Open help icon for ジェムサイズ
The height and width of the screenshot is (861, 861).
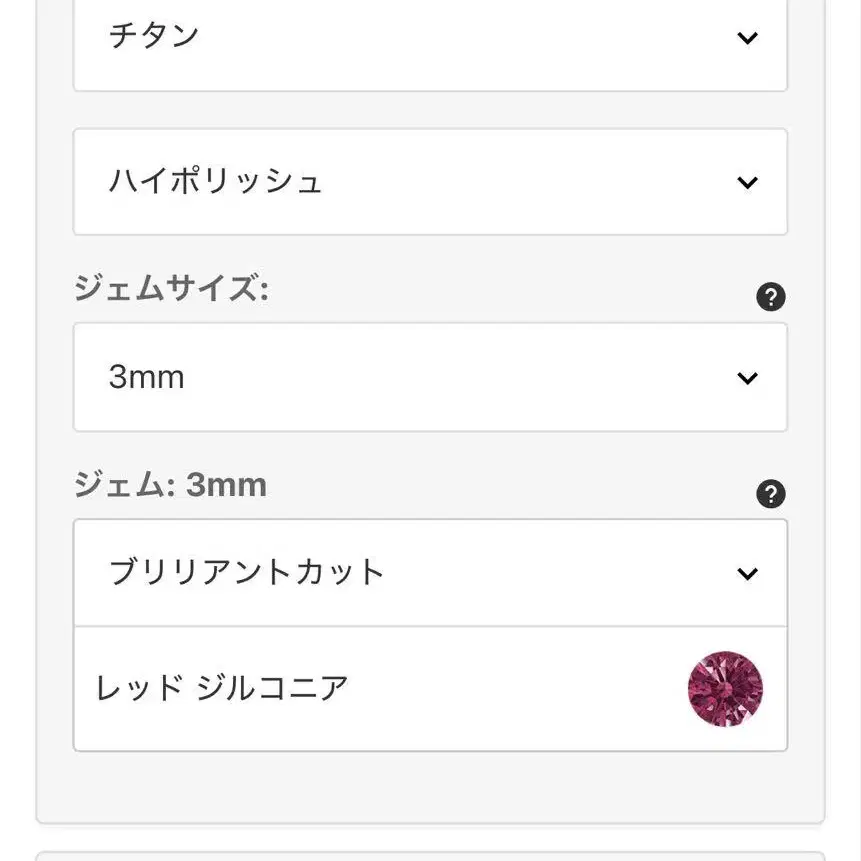pyautogui.click(x=770, y=297)
